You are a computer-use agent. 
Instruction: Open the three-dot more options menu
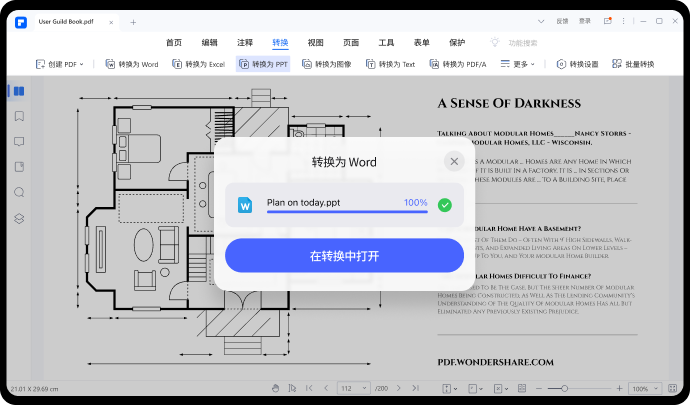tap(623, 21)
